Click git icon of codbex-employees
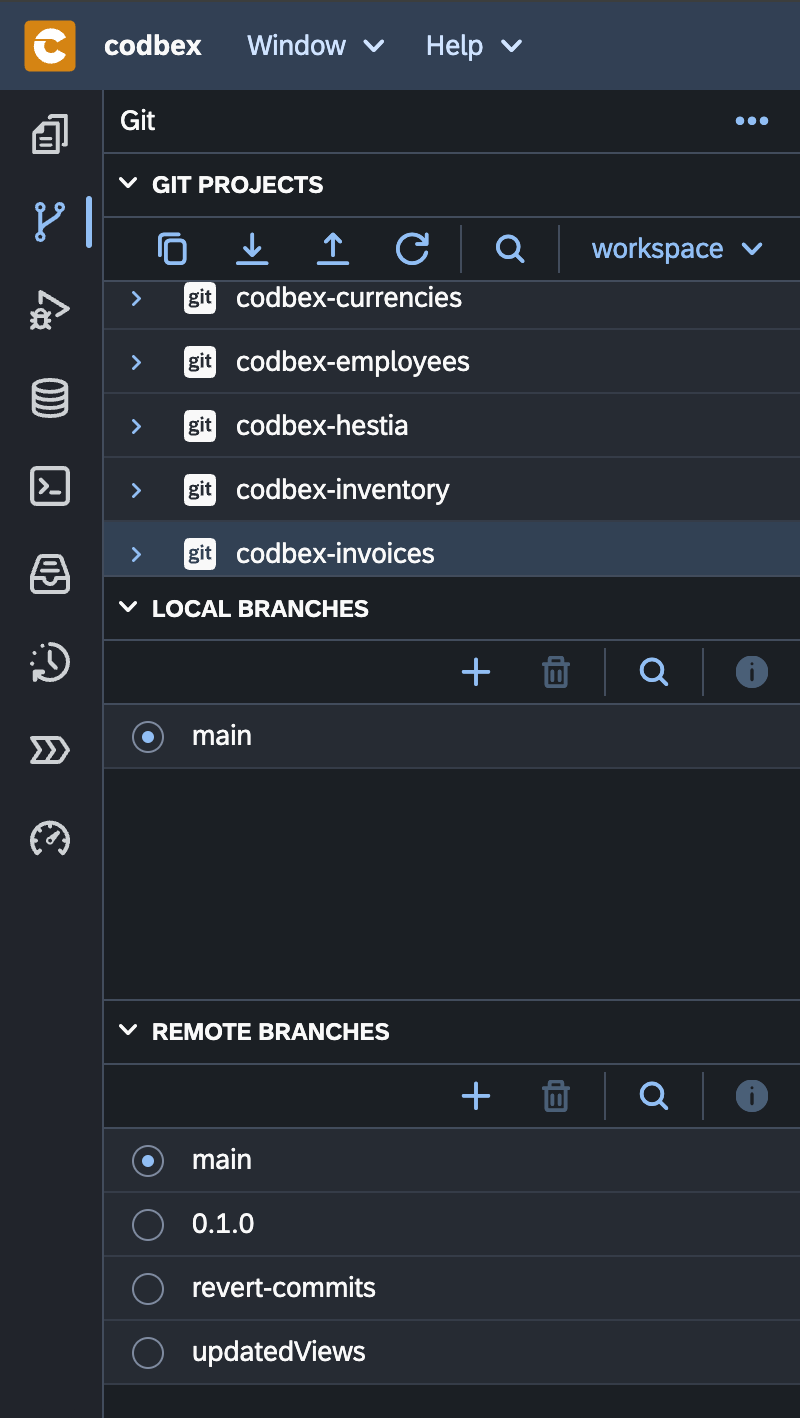 200,362
